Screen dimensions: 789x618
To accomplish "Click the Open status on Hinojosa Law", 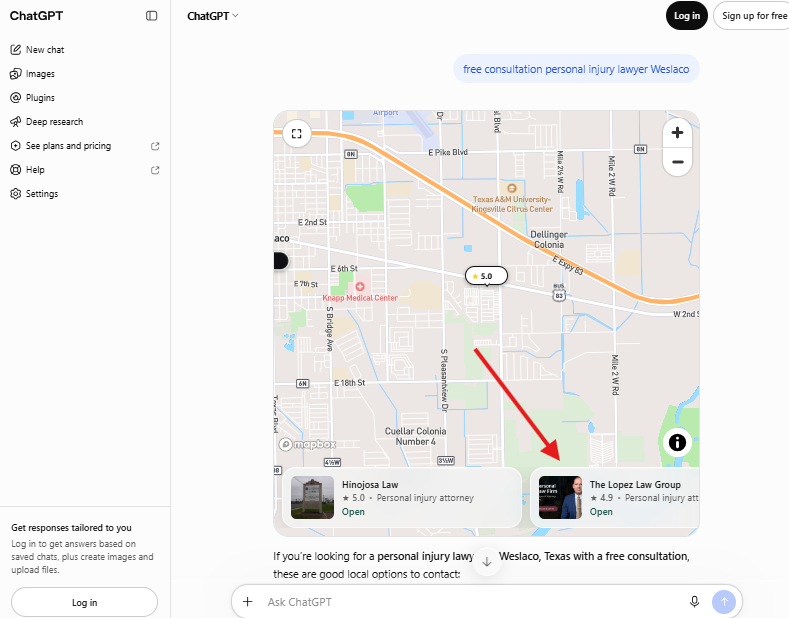I will [353, 512].
